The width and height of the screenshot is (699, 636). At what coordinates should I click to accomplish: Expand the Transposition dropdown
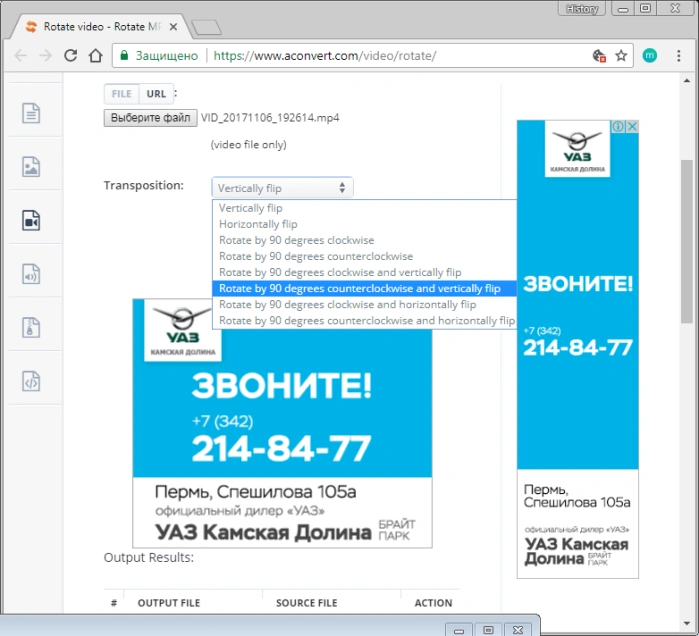(x=282, y=188)
